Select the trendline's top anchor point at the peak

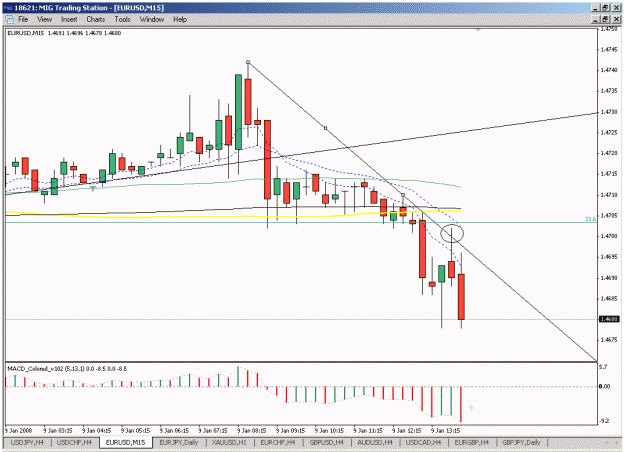pyautogui.click(x=248, y=62)
